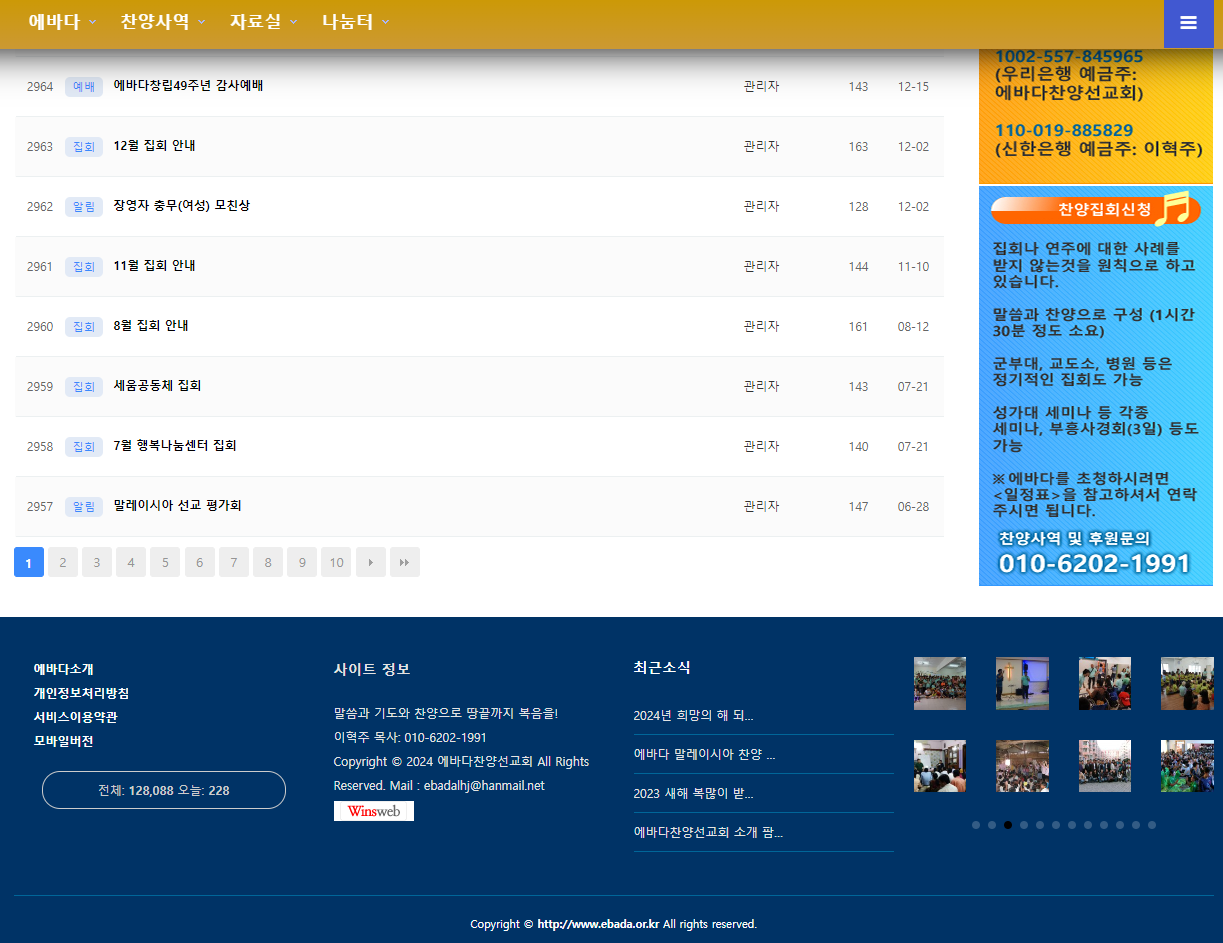
Task: Select the first gallery thumbnail in footer
Action: pos(939,683)
